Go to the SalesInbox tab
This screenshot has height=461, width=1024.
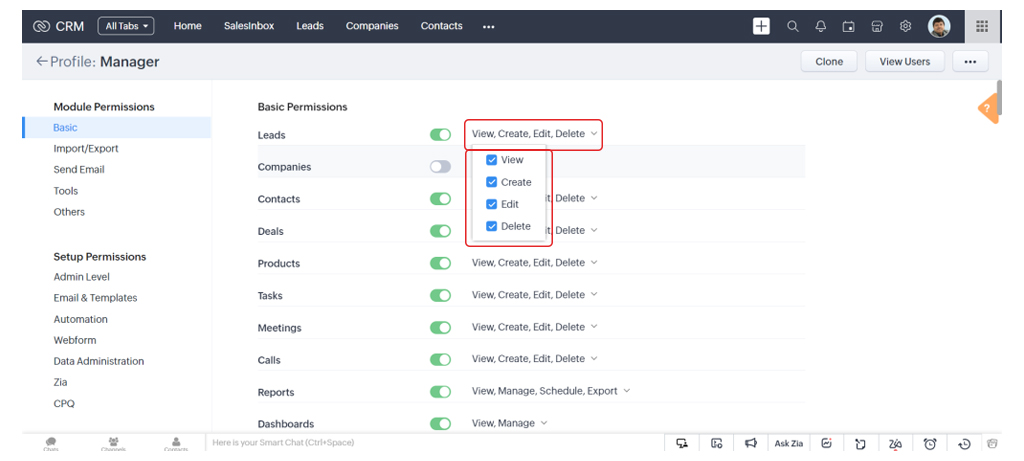(x=249, y=26)
